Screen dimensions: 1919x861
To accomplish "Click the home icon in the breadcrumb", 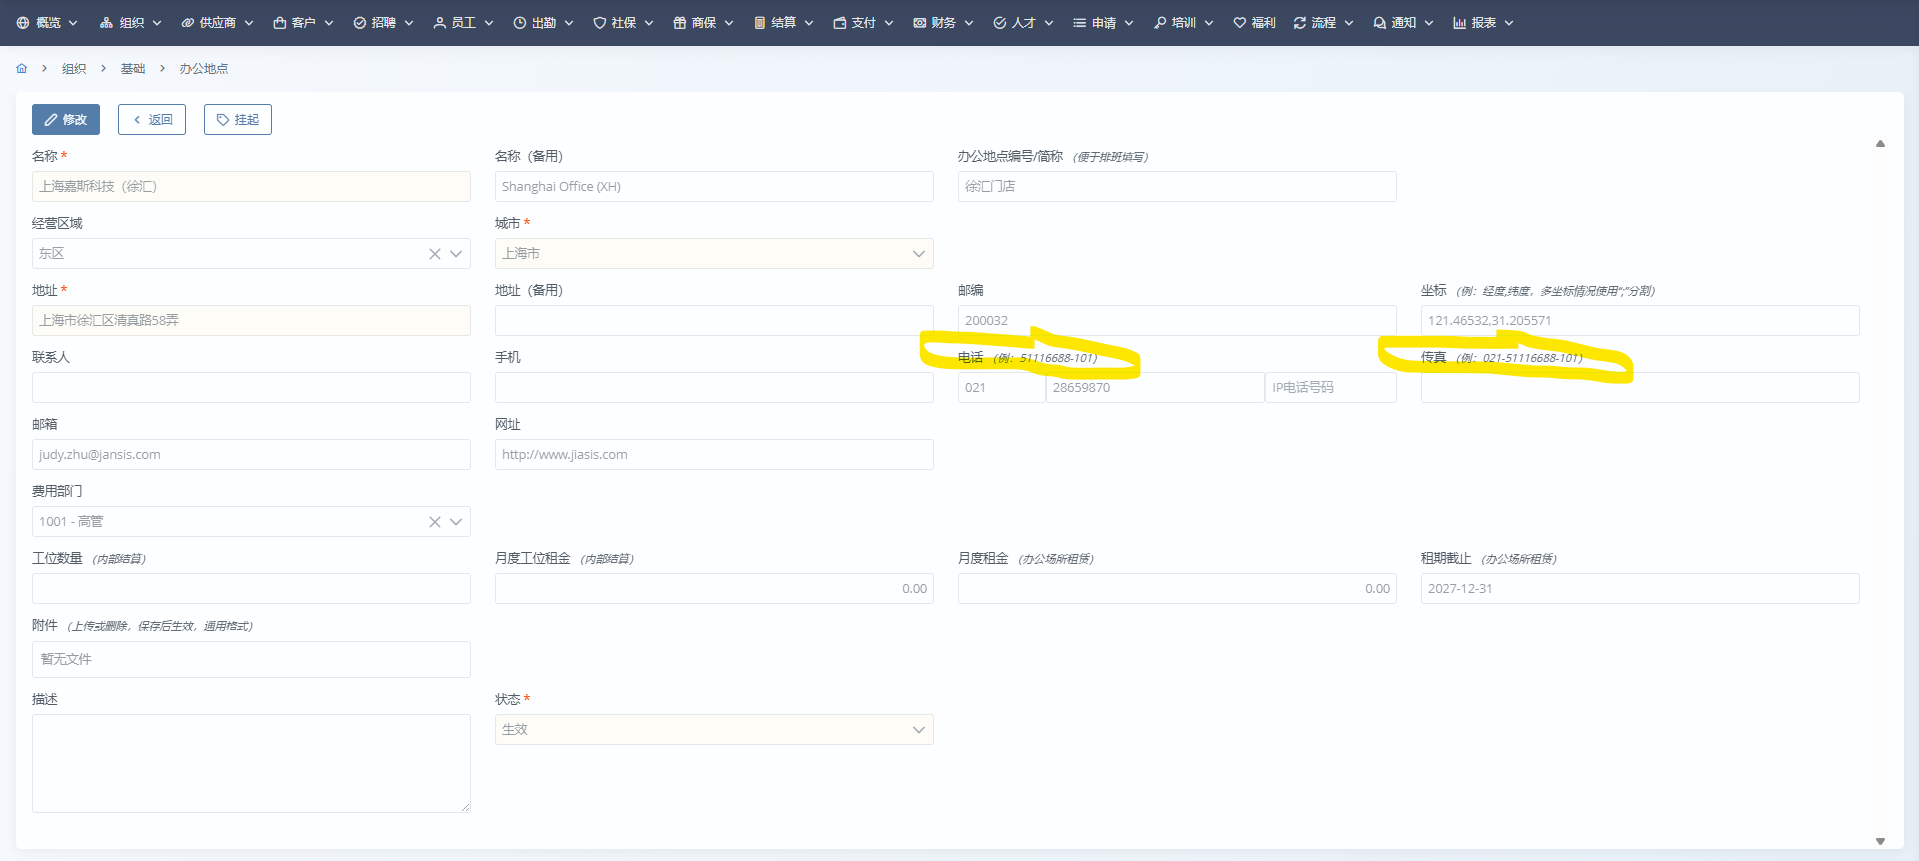I will tap(22, 69).
